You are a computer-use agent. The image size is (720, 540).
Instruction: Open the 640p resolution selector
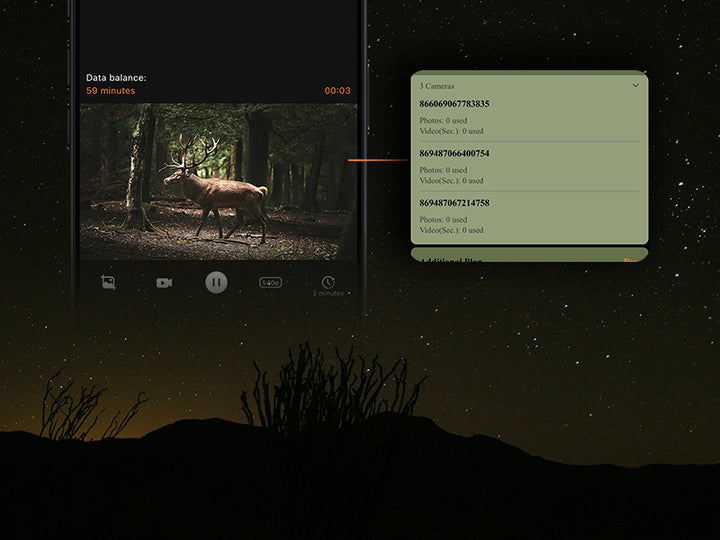(270, 282)
